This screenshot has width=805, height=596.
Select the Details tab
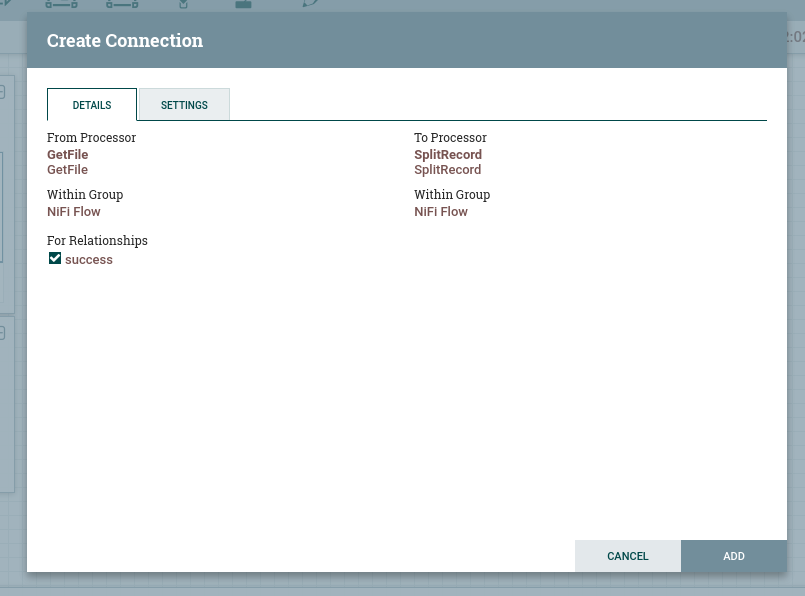(92, 105)
